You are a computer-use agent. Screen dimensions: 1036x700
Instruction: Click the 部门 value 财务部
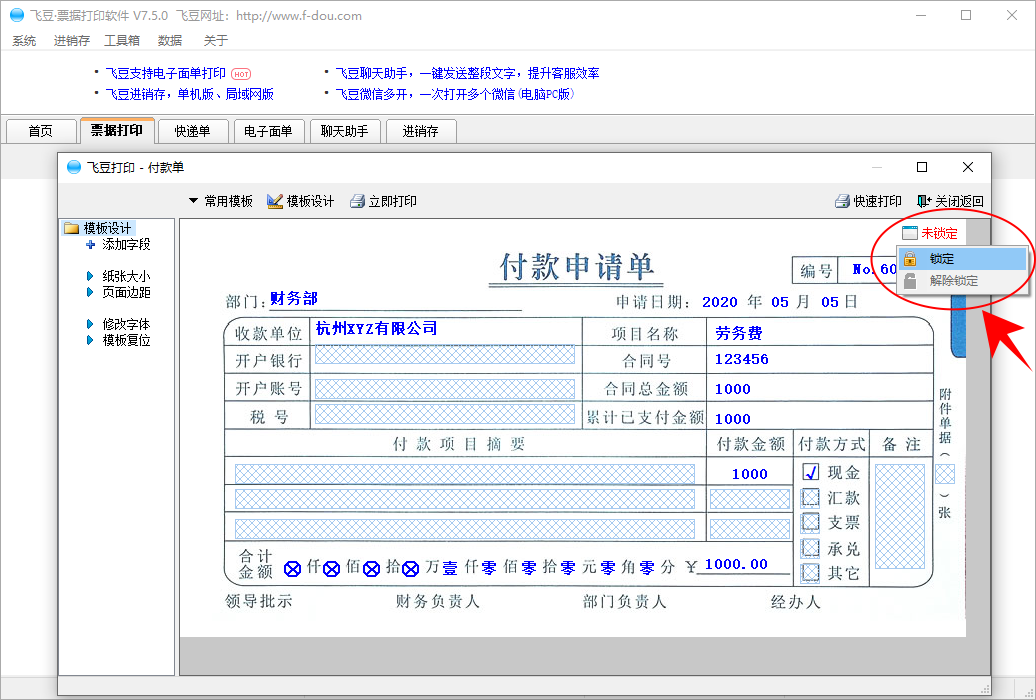click(x=294, y=299)
